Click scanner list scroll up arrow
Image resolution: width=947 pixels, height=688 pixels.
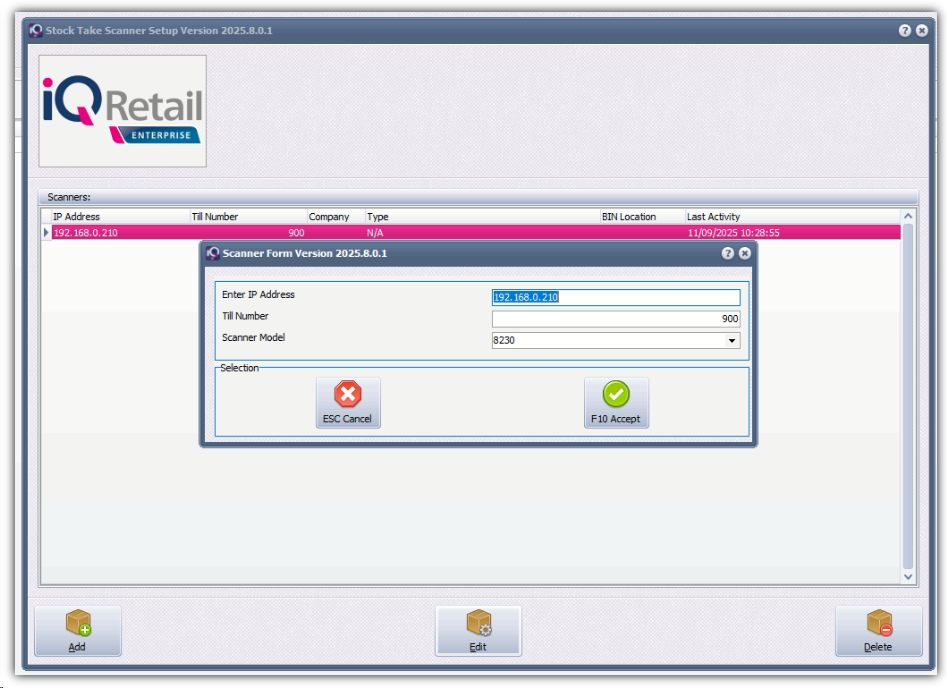coord(908,216)
